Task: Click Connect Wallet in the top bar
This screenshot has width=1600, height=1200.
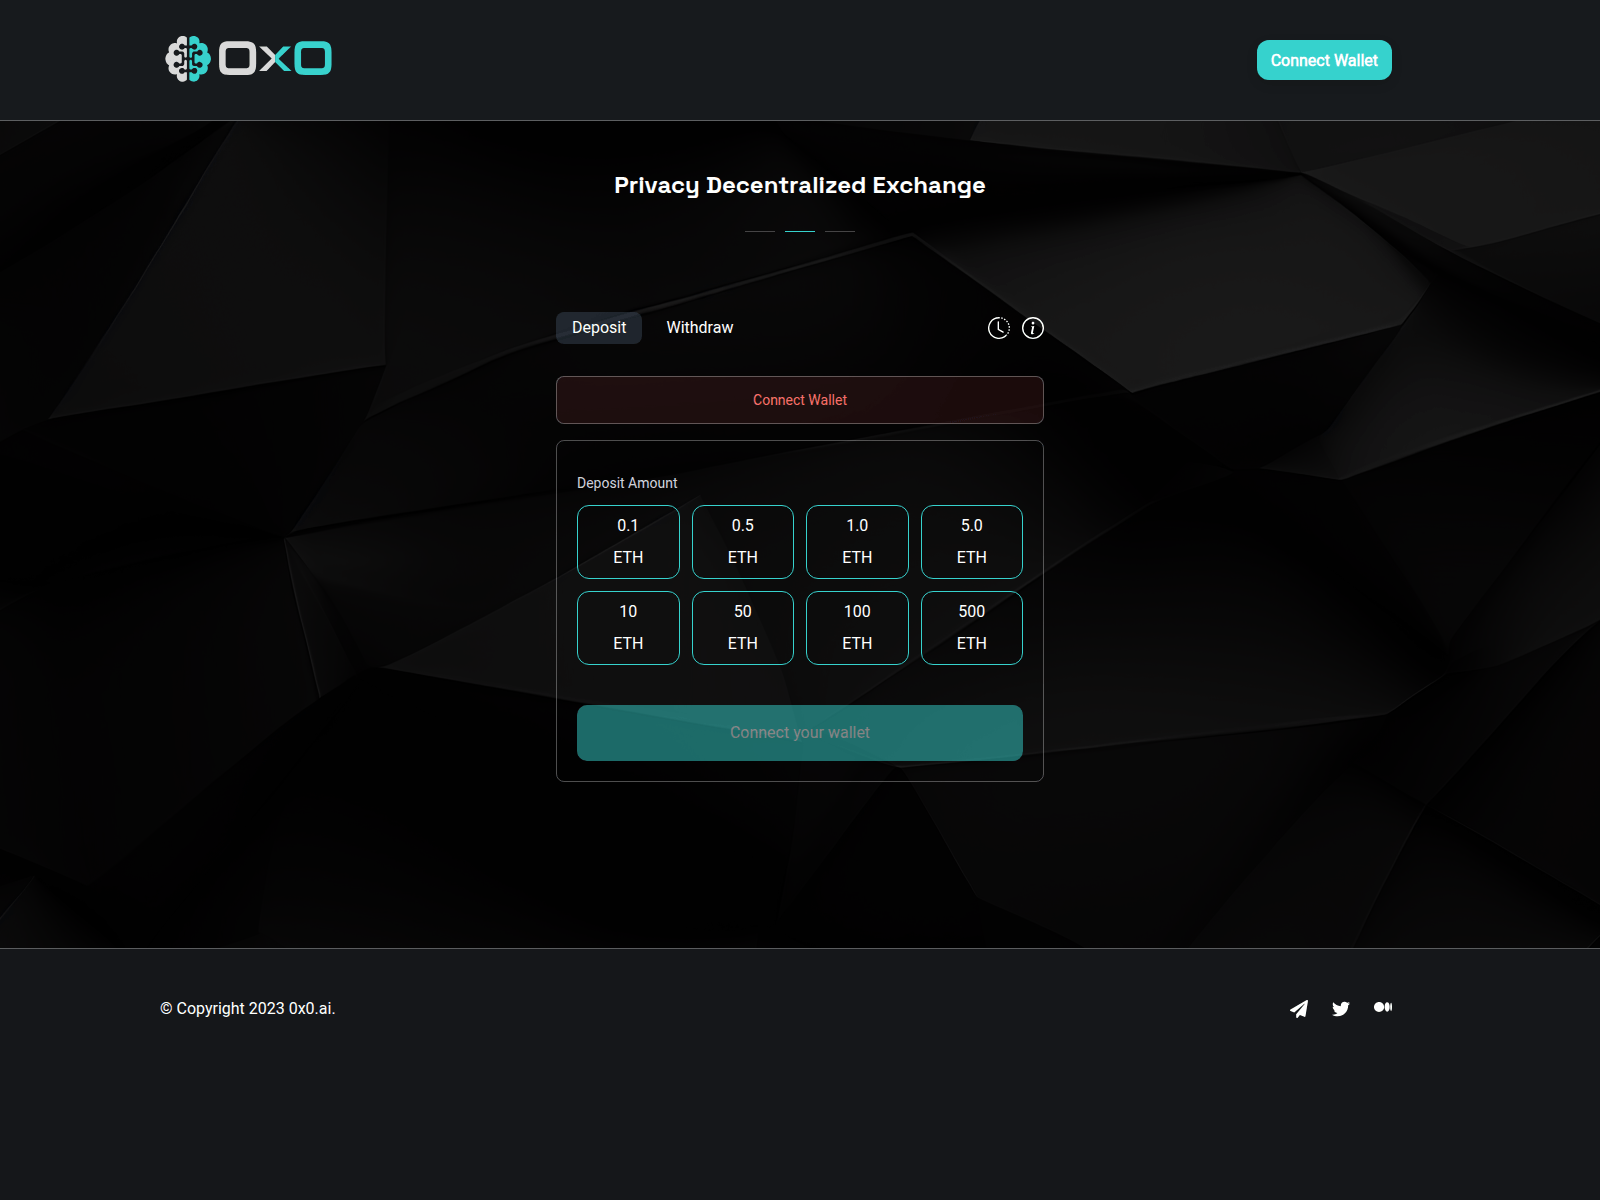Action: pyautogui.click(x=1324, y=60)
